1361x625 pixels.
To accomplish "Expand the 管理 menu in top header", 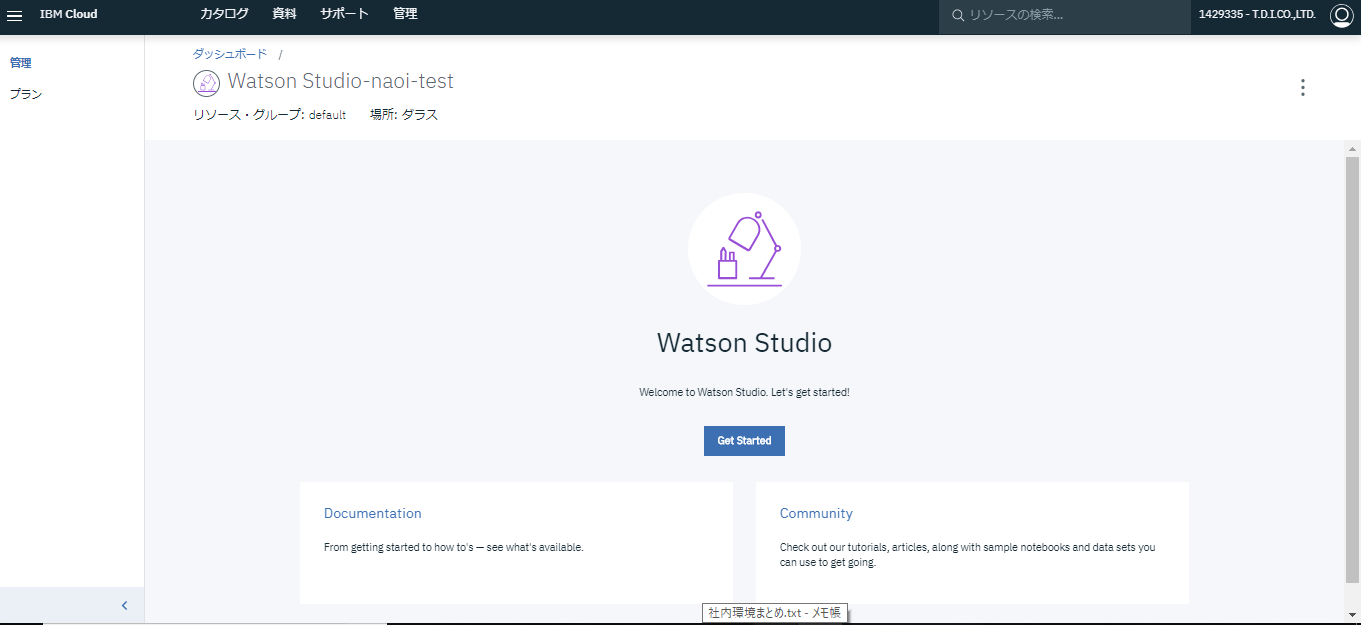I will 405,14.
